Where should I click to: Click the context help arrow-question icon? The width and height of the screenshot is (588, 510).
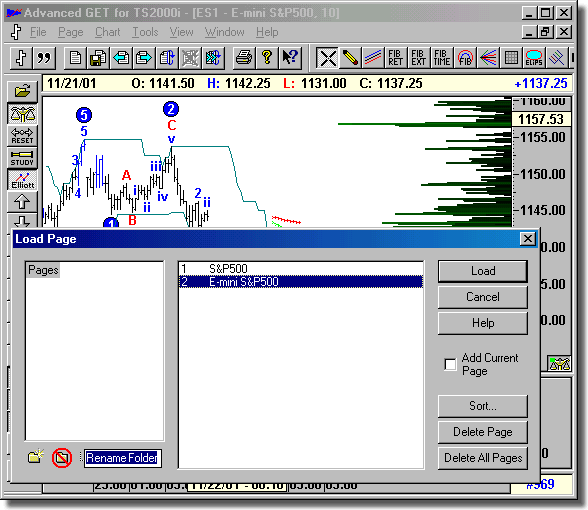(290, 58)
